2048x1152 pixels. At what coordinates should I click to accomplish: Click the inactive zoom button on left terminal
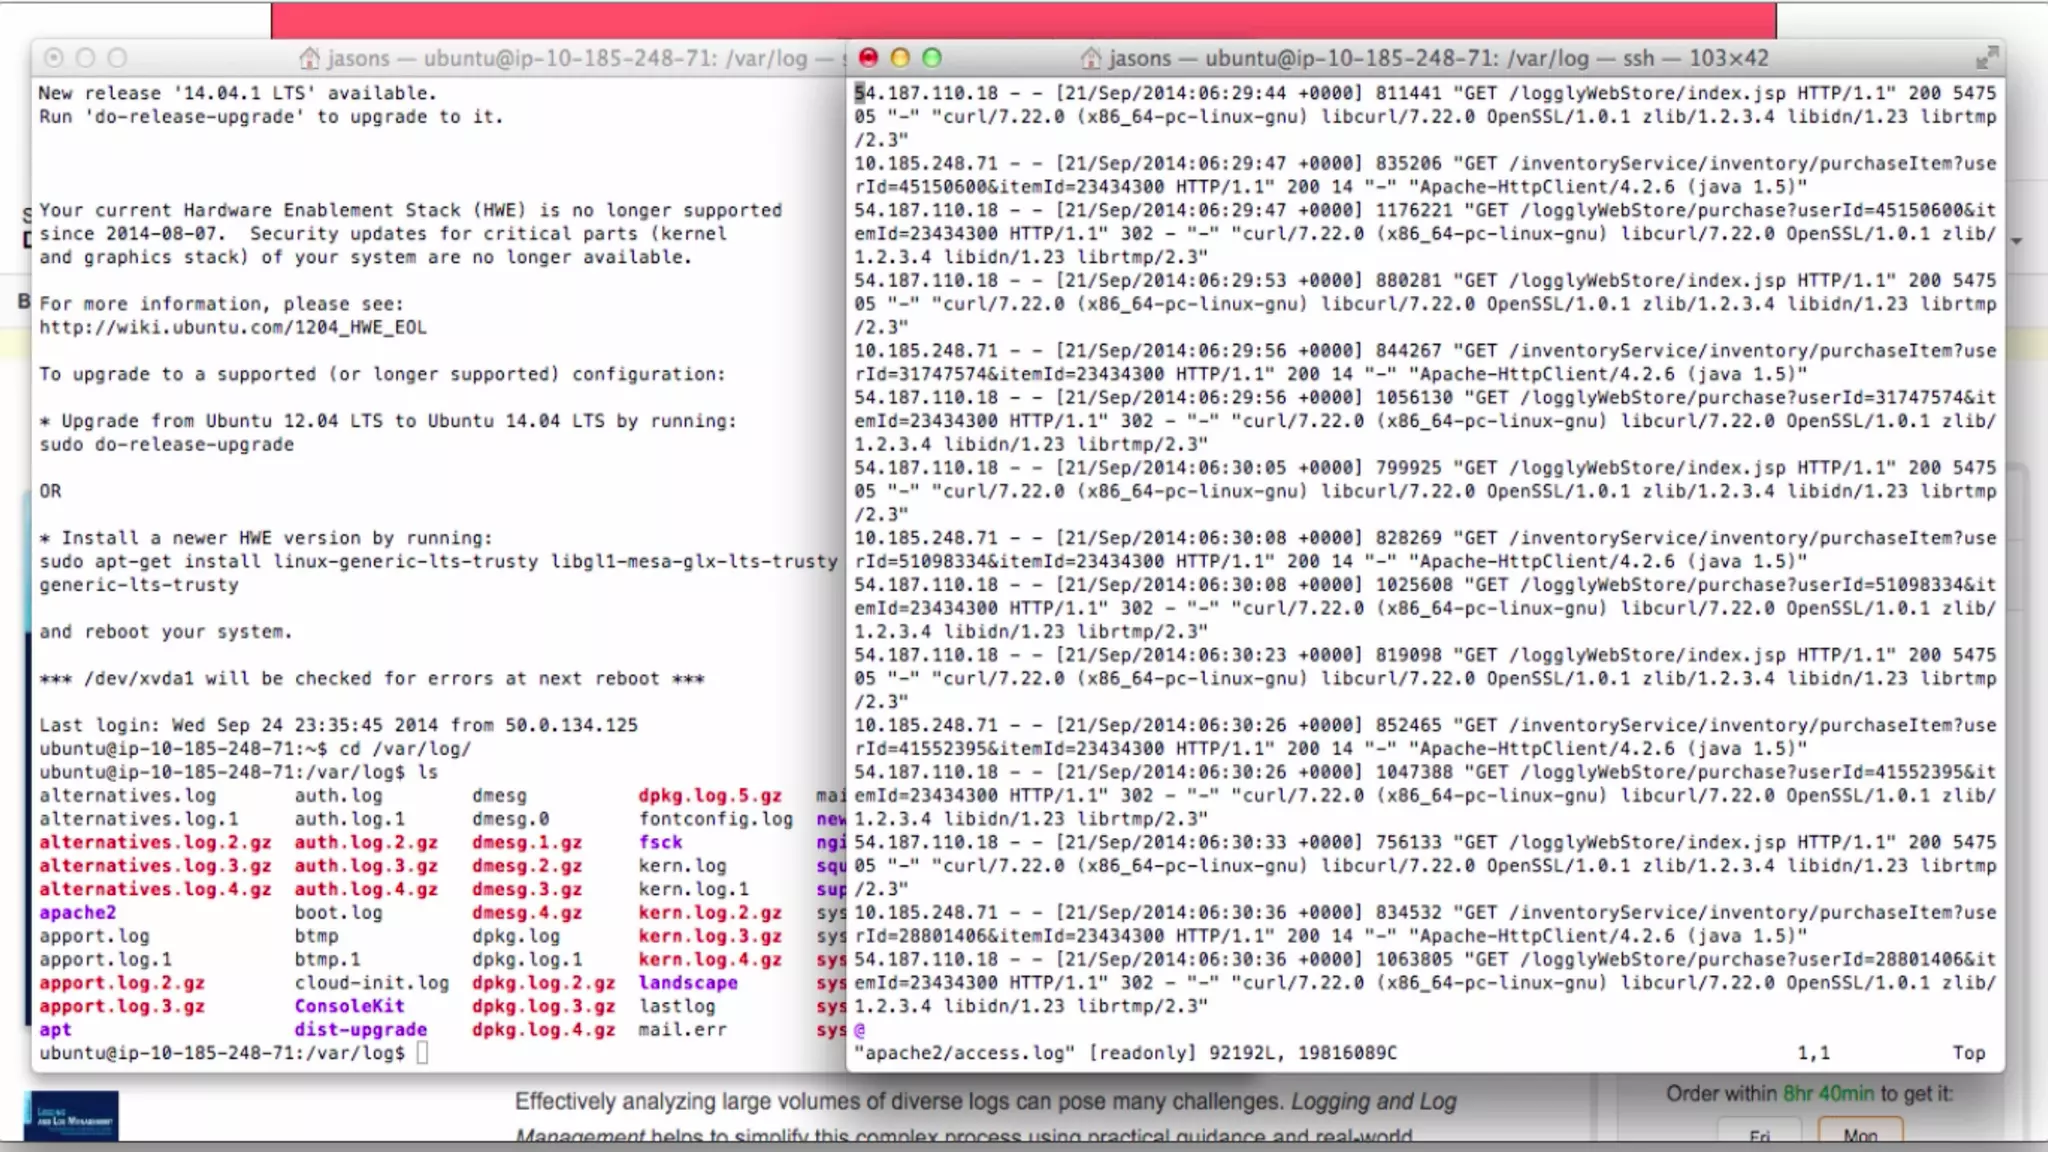[x=118, y=58]
